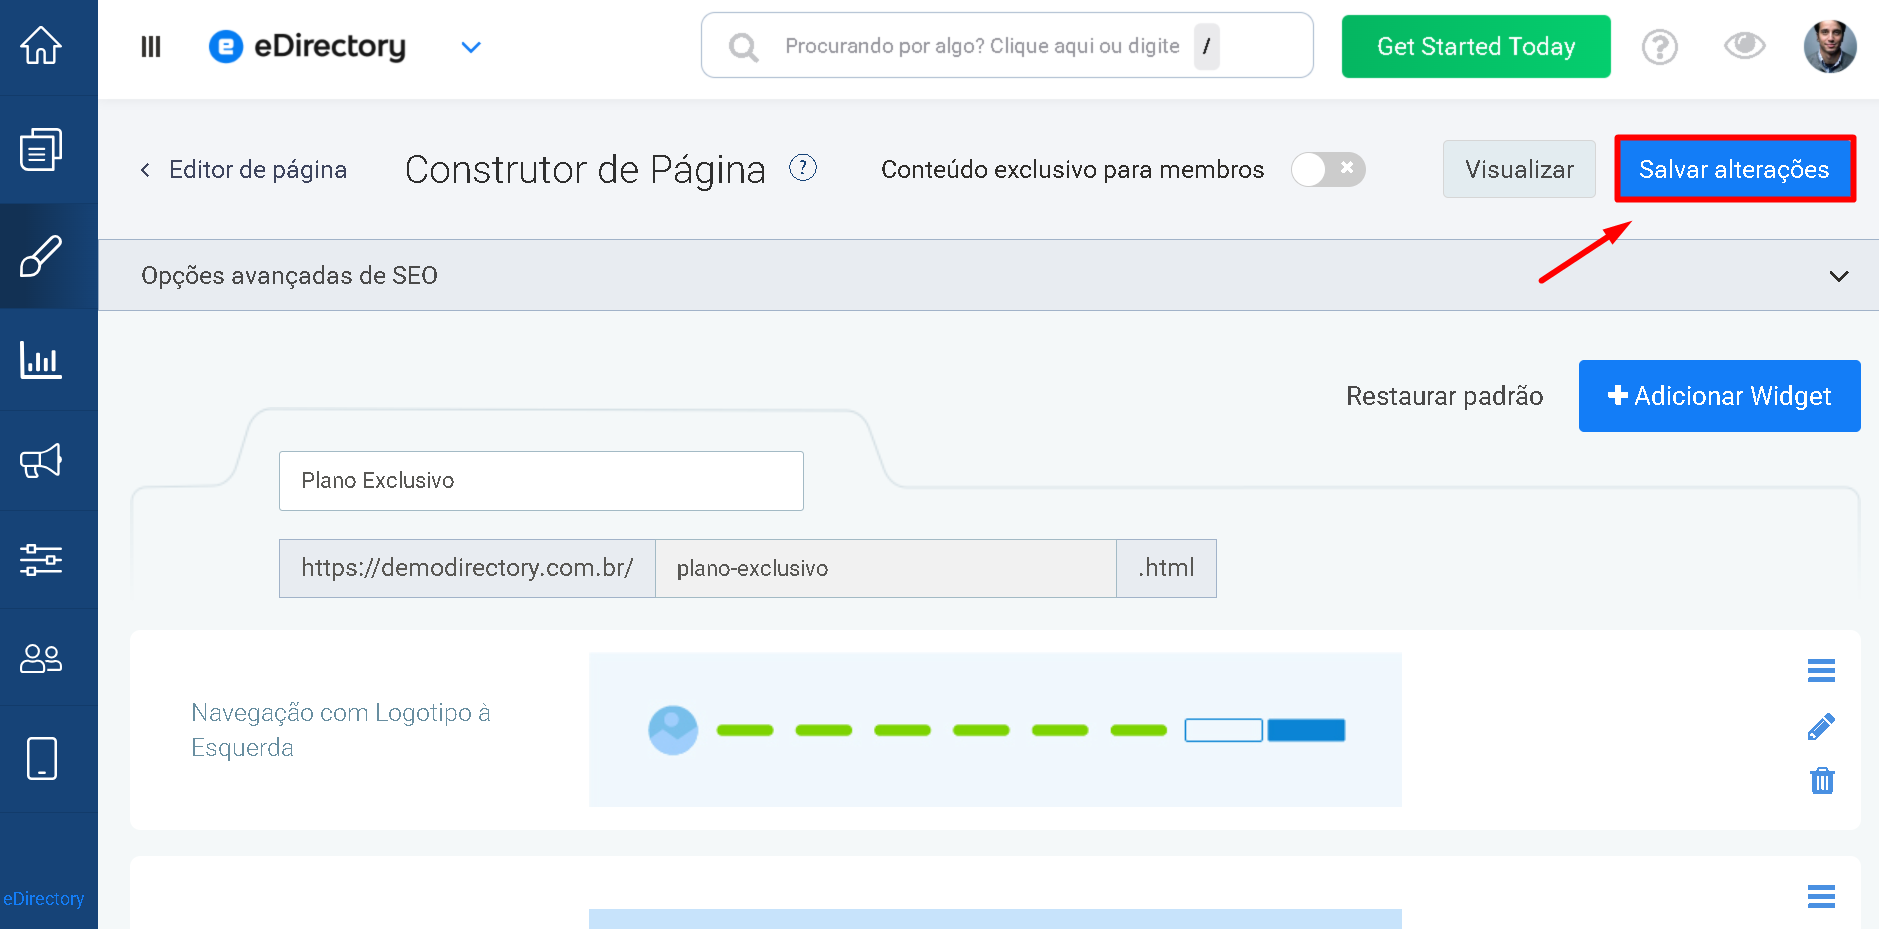Image resolution: width=1879 pixels, height=929 pixels.
Task: Delete the navigation widget with trash icon
Action: coord(1822,780)
